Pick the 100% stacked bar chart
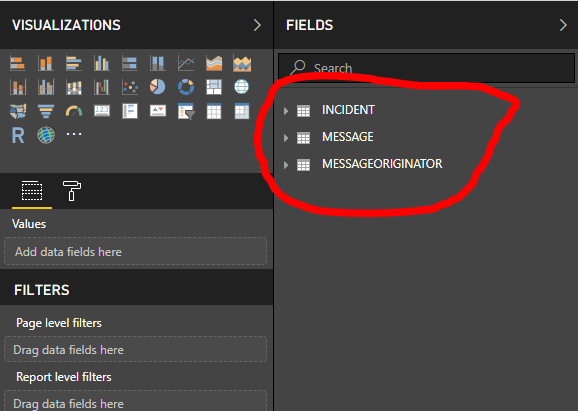Image resolution: width=578 pixels, height=411 pixels. tap(130, 63)
